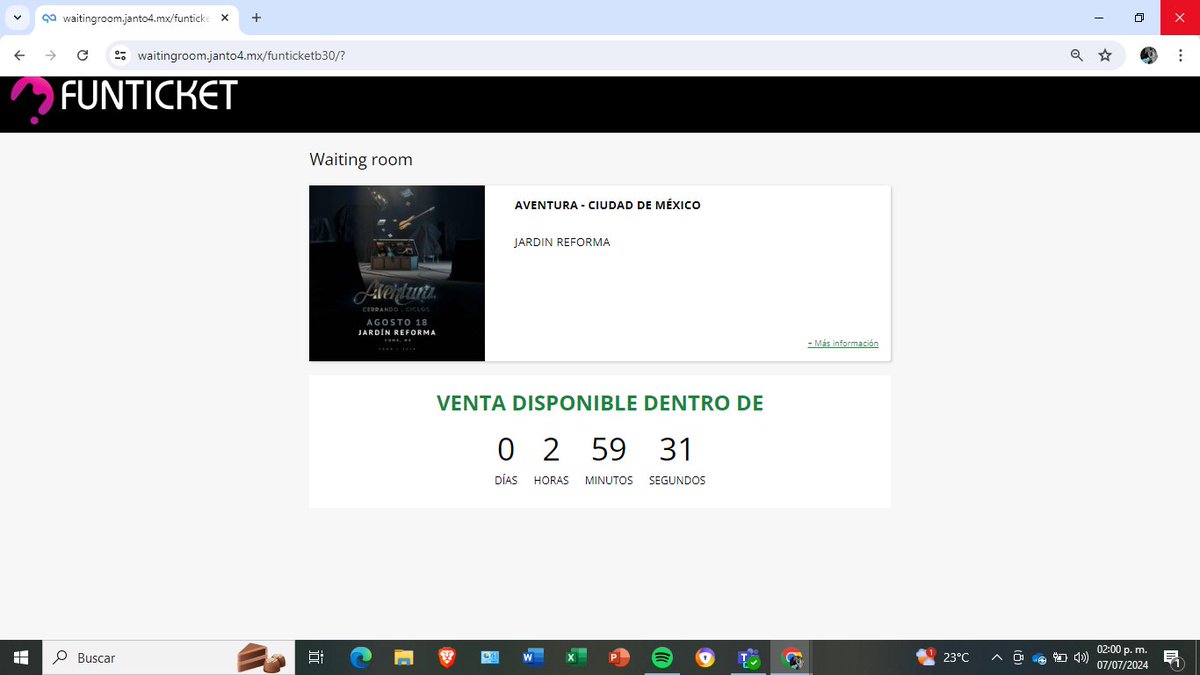Click the Aventura event poster thumbnail
This screenshot has height=675, width=1200.
(397, 273)
